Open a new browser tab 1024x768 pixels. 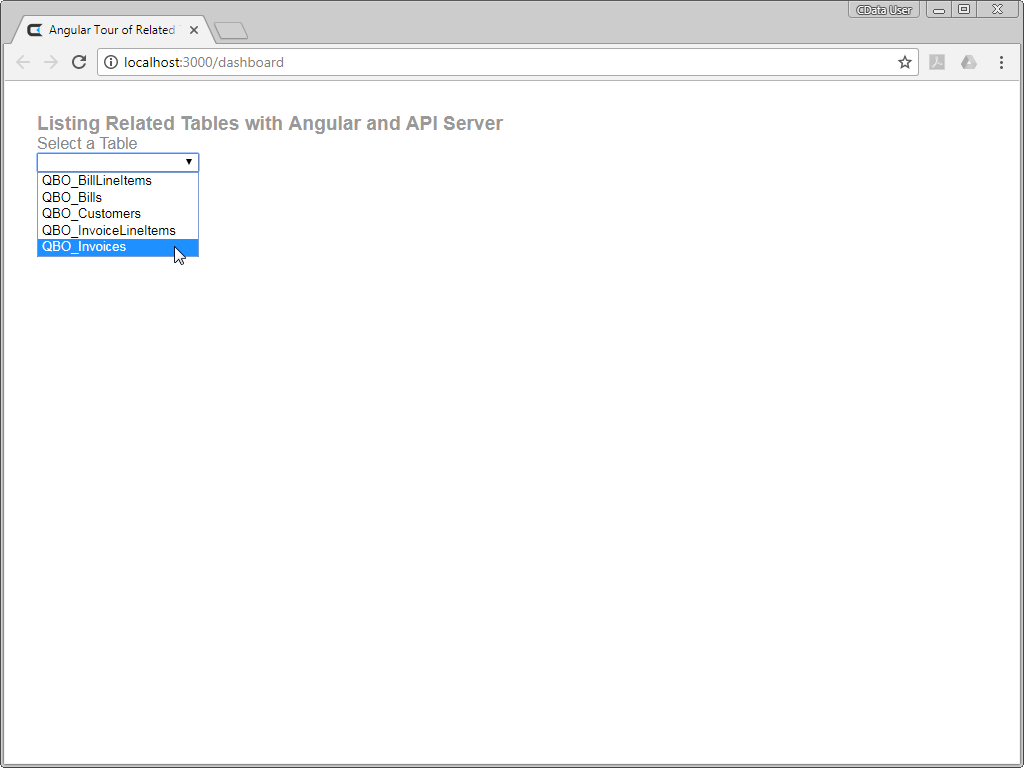[231, 31]
